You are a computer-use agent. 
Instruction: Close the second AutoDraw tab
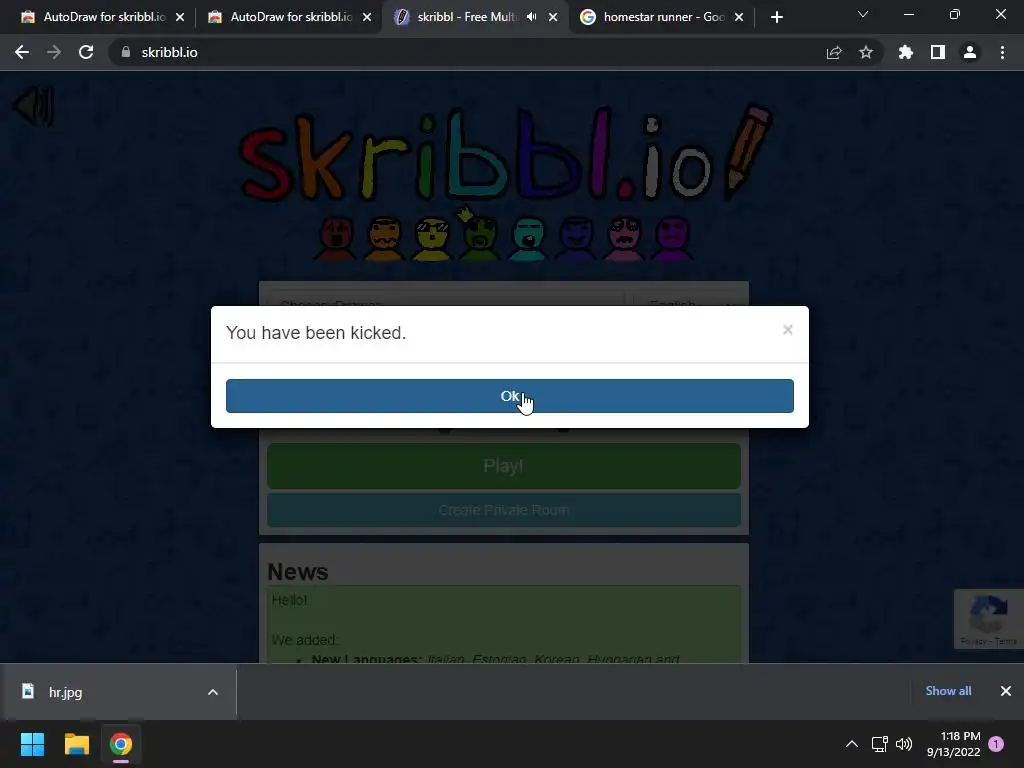tap(367, 17)
